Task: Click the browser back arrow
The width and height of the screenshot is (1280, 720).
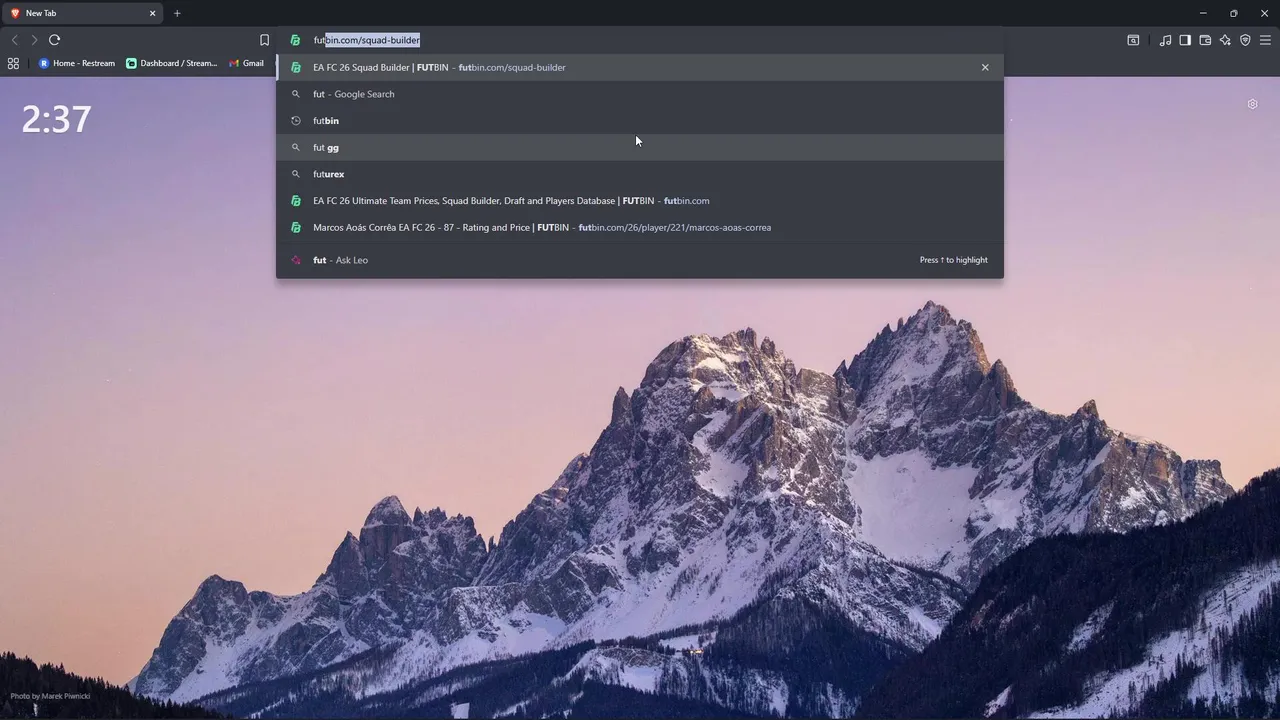Action: click(14, 40)
